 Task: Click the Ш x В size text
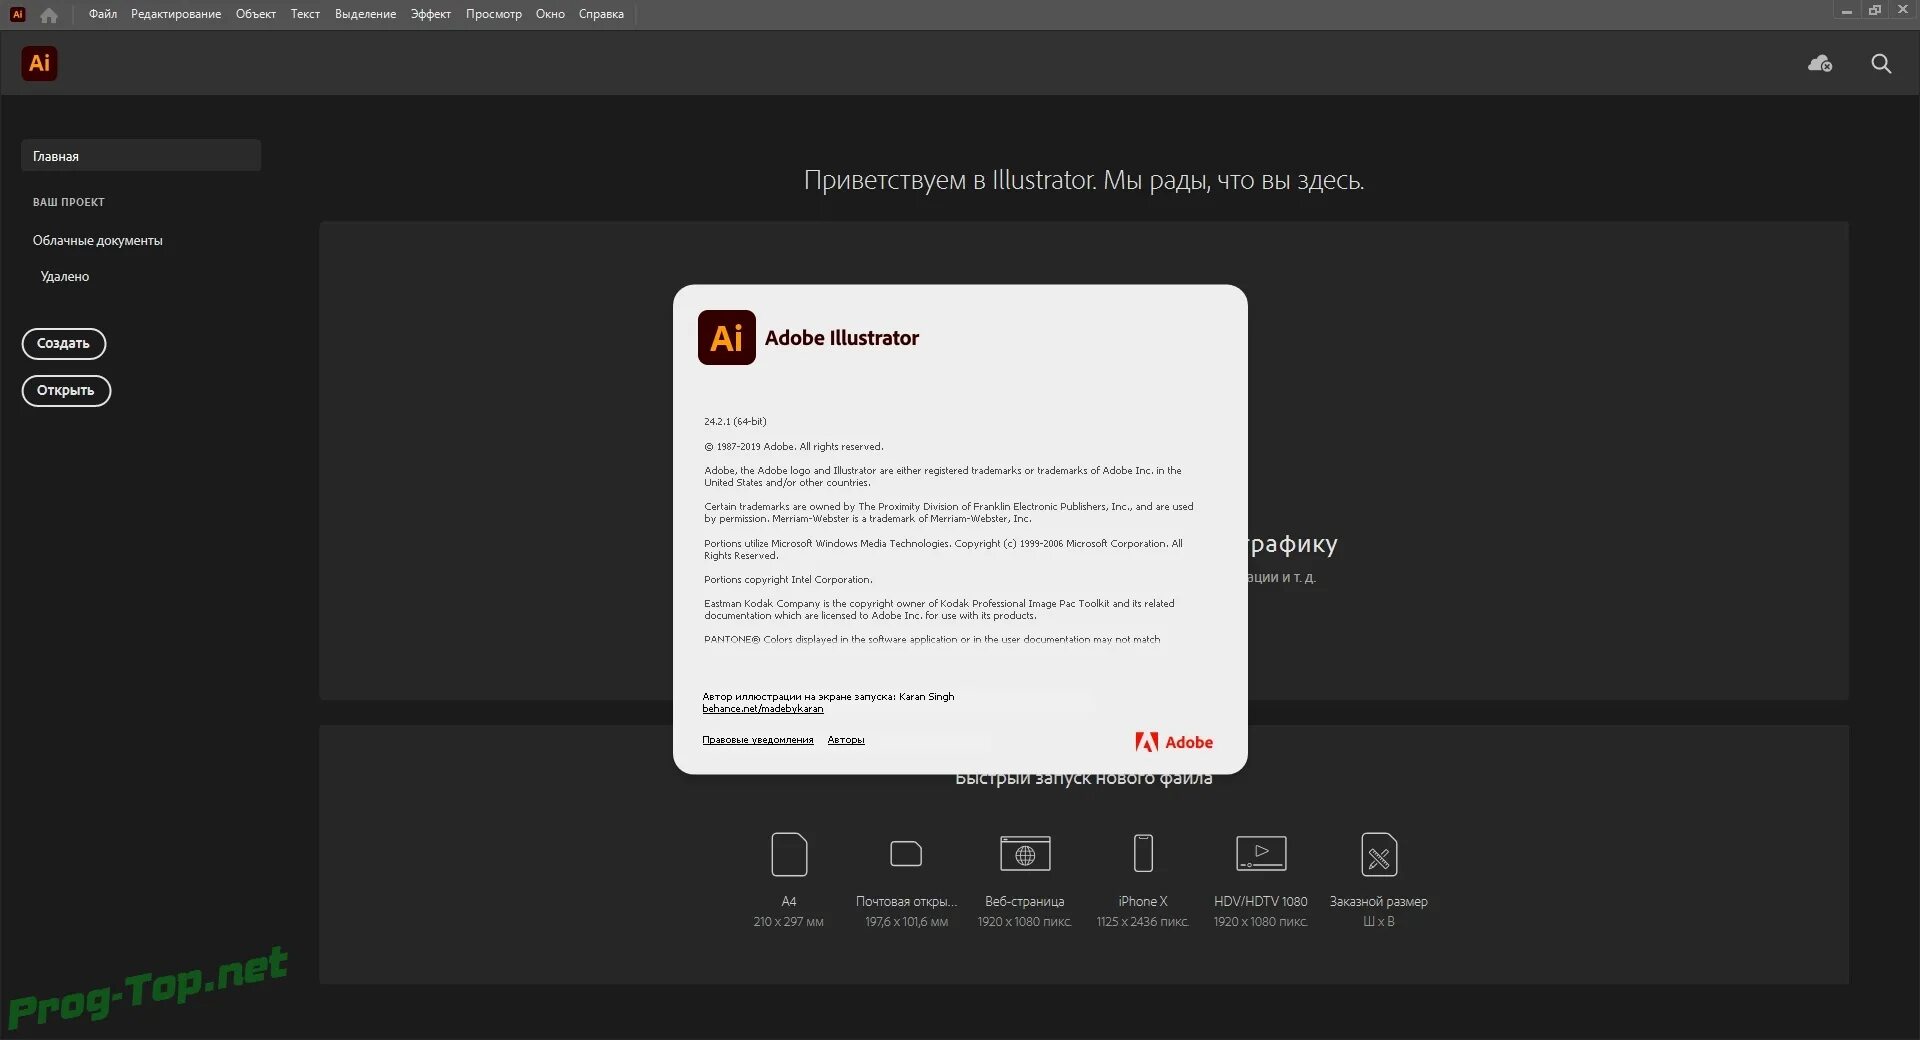[x=1379, y=922]
